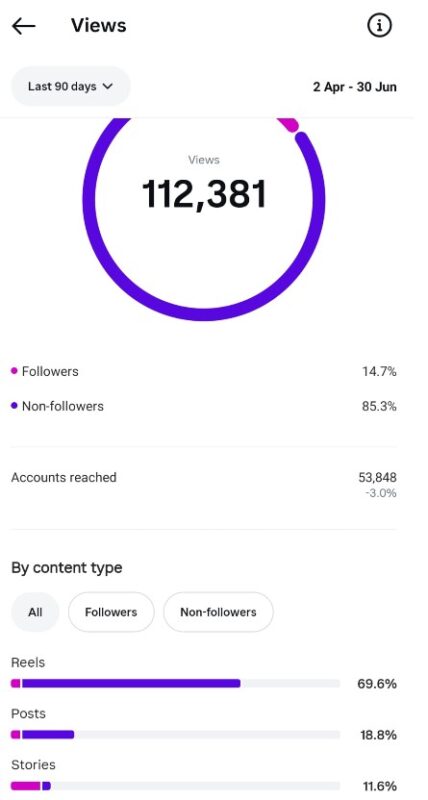
Task: Select the Non-followers 85.3% row
Action: tap(204, 407)
